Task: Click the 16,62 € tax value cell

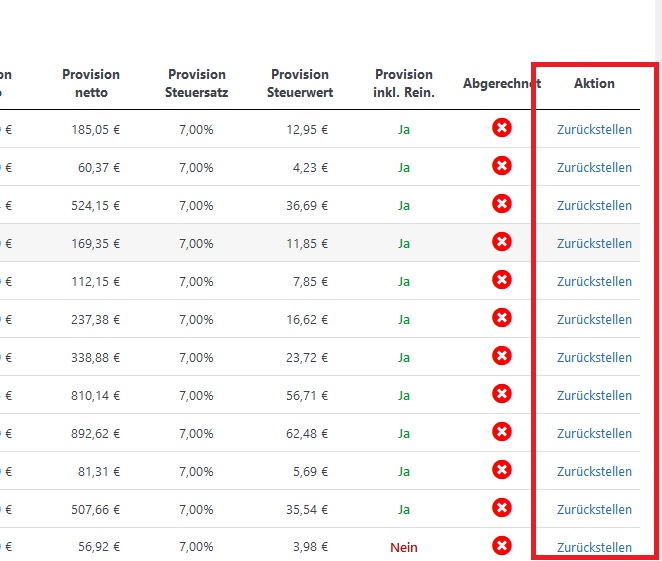Action: coord(307,320)
